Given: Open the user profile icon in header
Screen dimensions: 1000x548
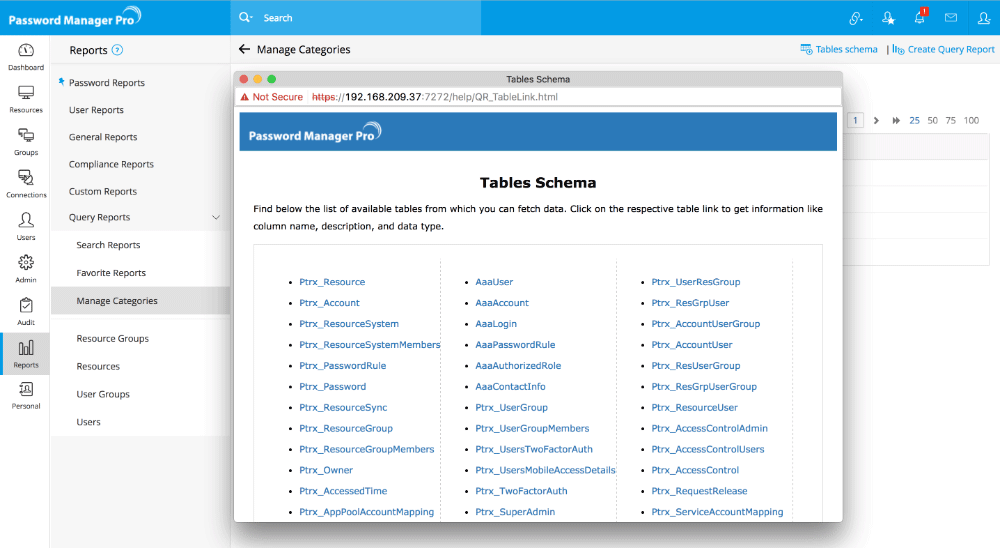Looking at the screenshot, I should point(984,18).
